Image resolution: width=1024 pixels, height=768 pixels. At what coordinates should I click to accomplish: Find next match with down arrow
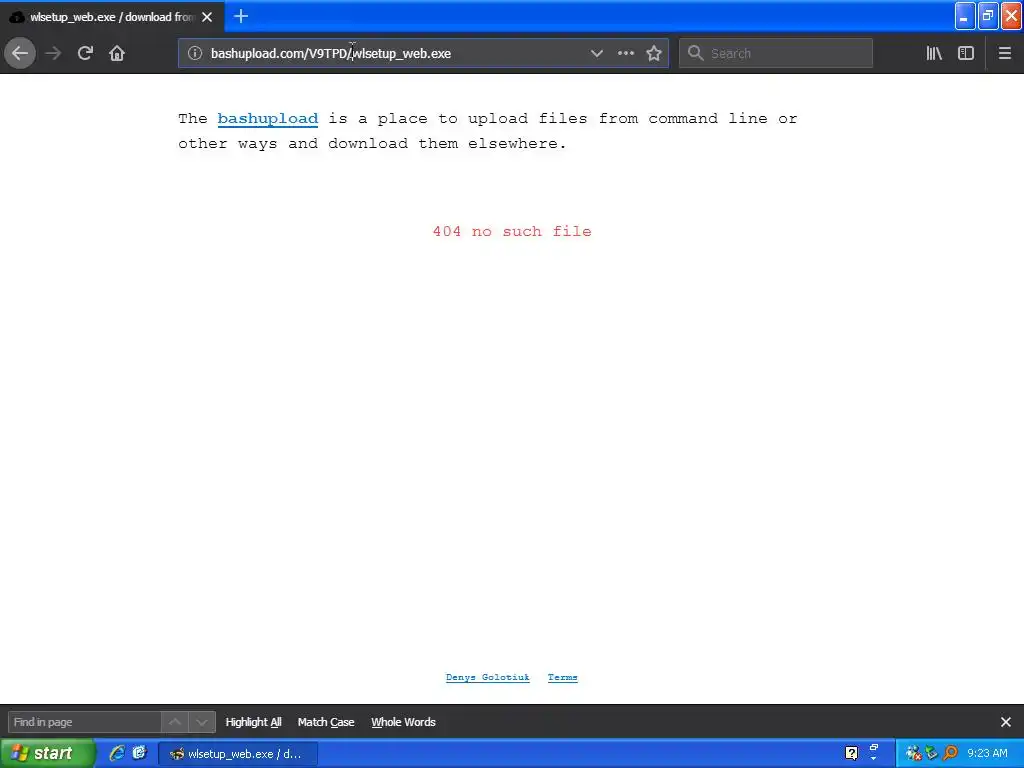pyautogui.click(x=202, y=722)
